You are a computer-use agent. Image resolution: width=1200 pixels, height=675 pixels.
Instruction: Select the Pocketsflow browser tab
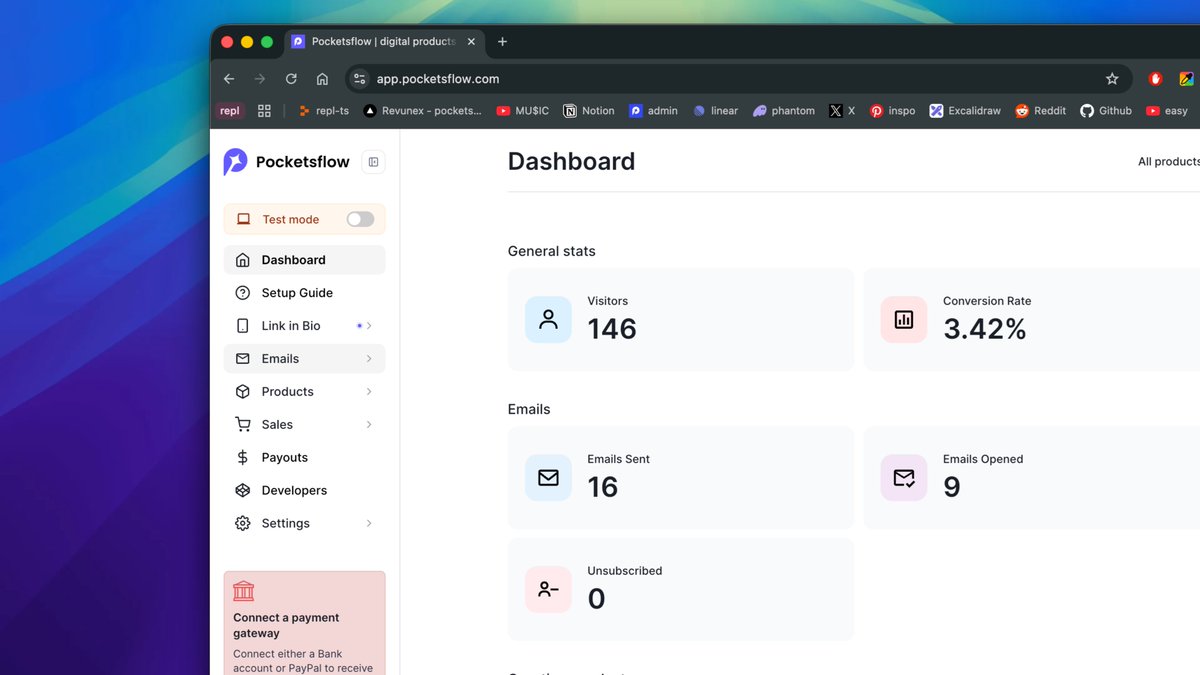(x=383, y=42)
